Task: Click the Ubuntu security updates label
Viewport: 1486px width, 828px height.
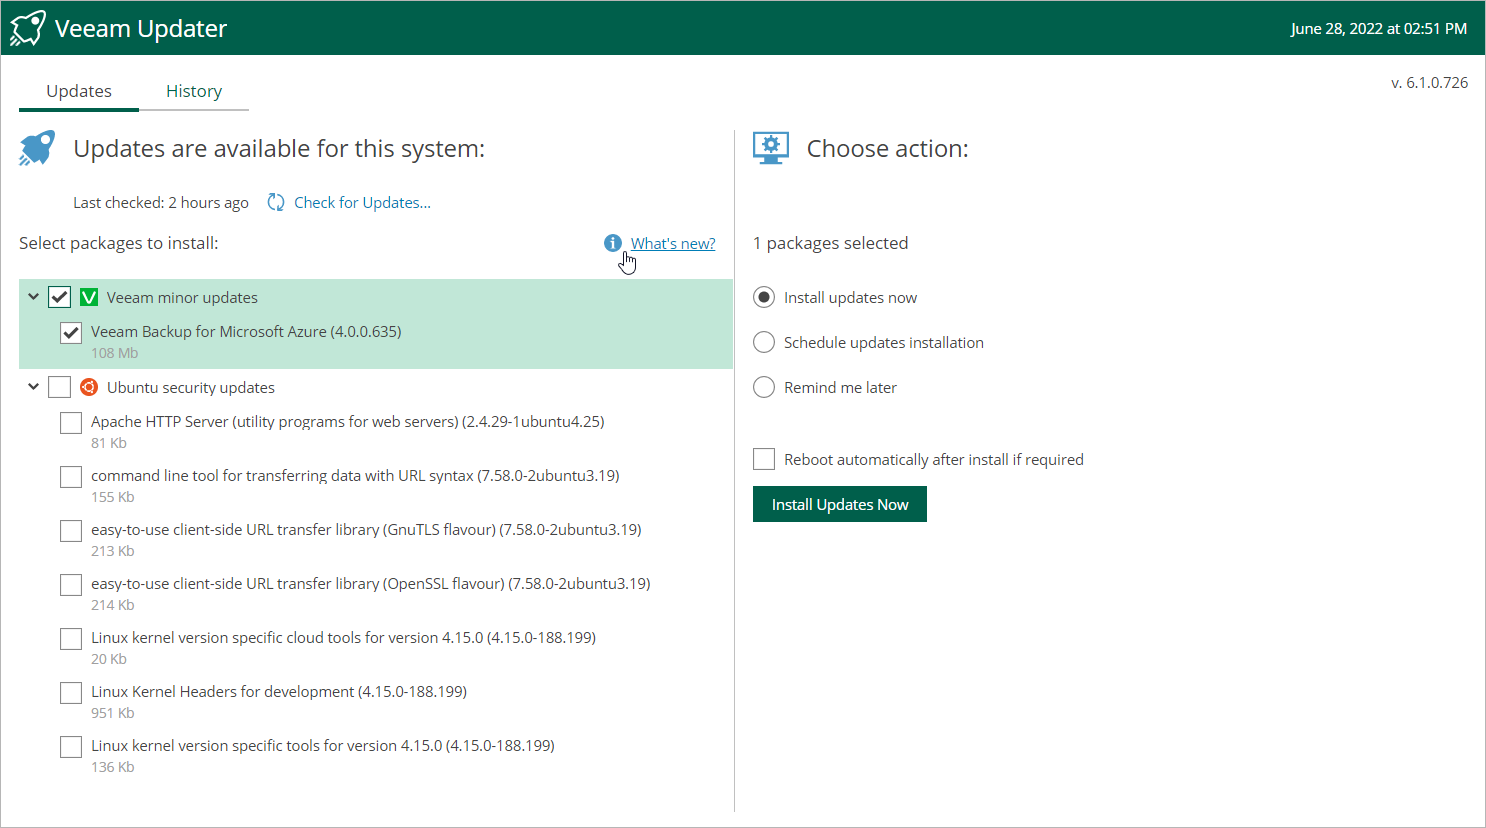Action: (x=191, y=387)
